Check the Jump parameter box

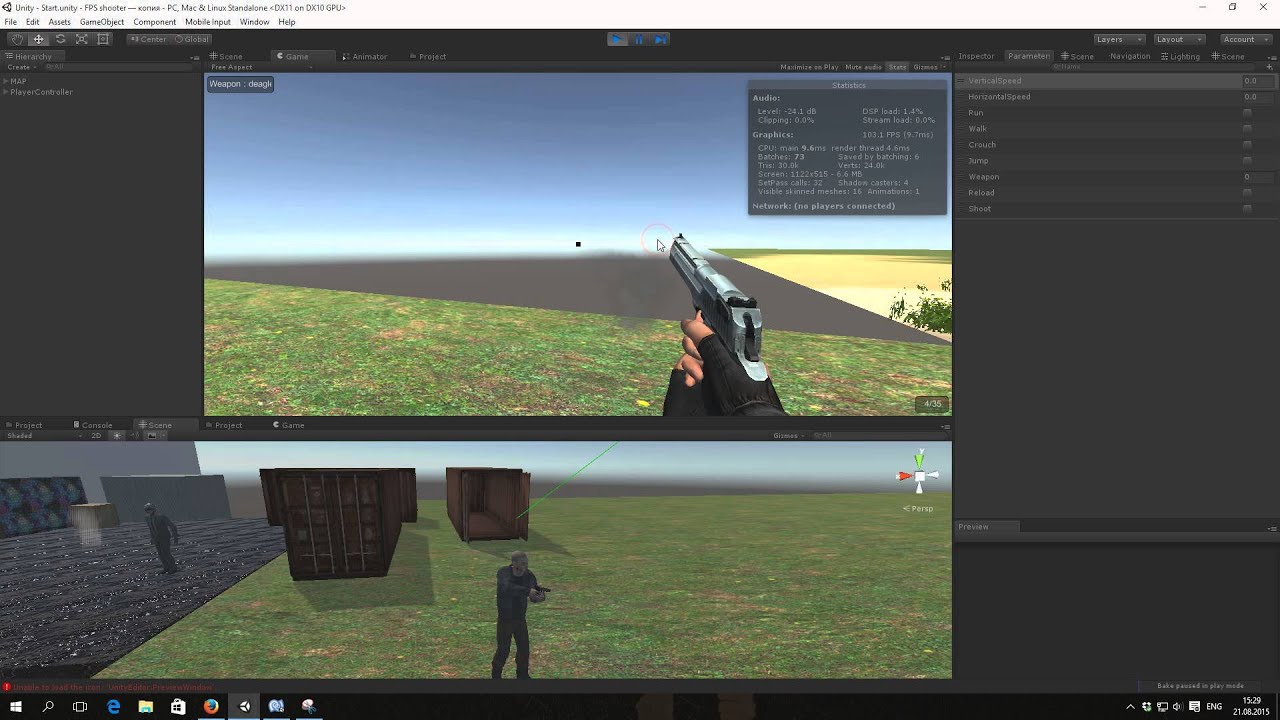click(x=1247, y=161)
